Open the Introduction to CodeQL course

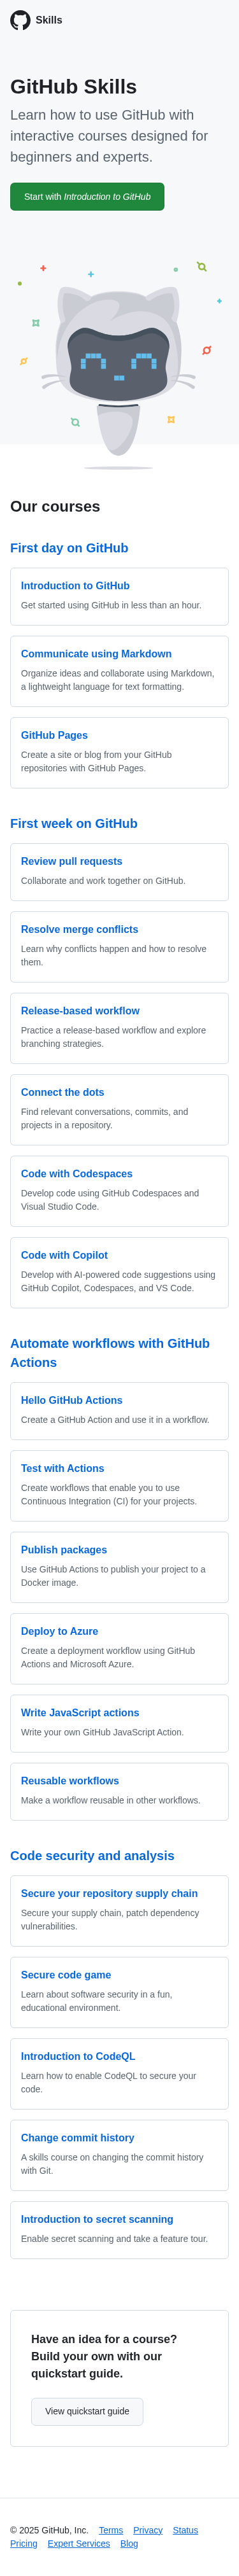click(x=78, y=2056)
